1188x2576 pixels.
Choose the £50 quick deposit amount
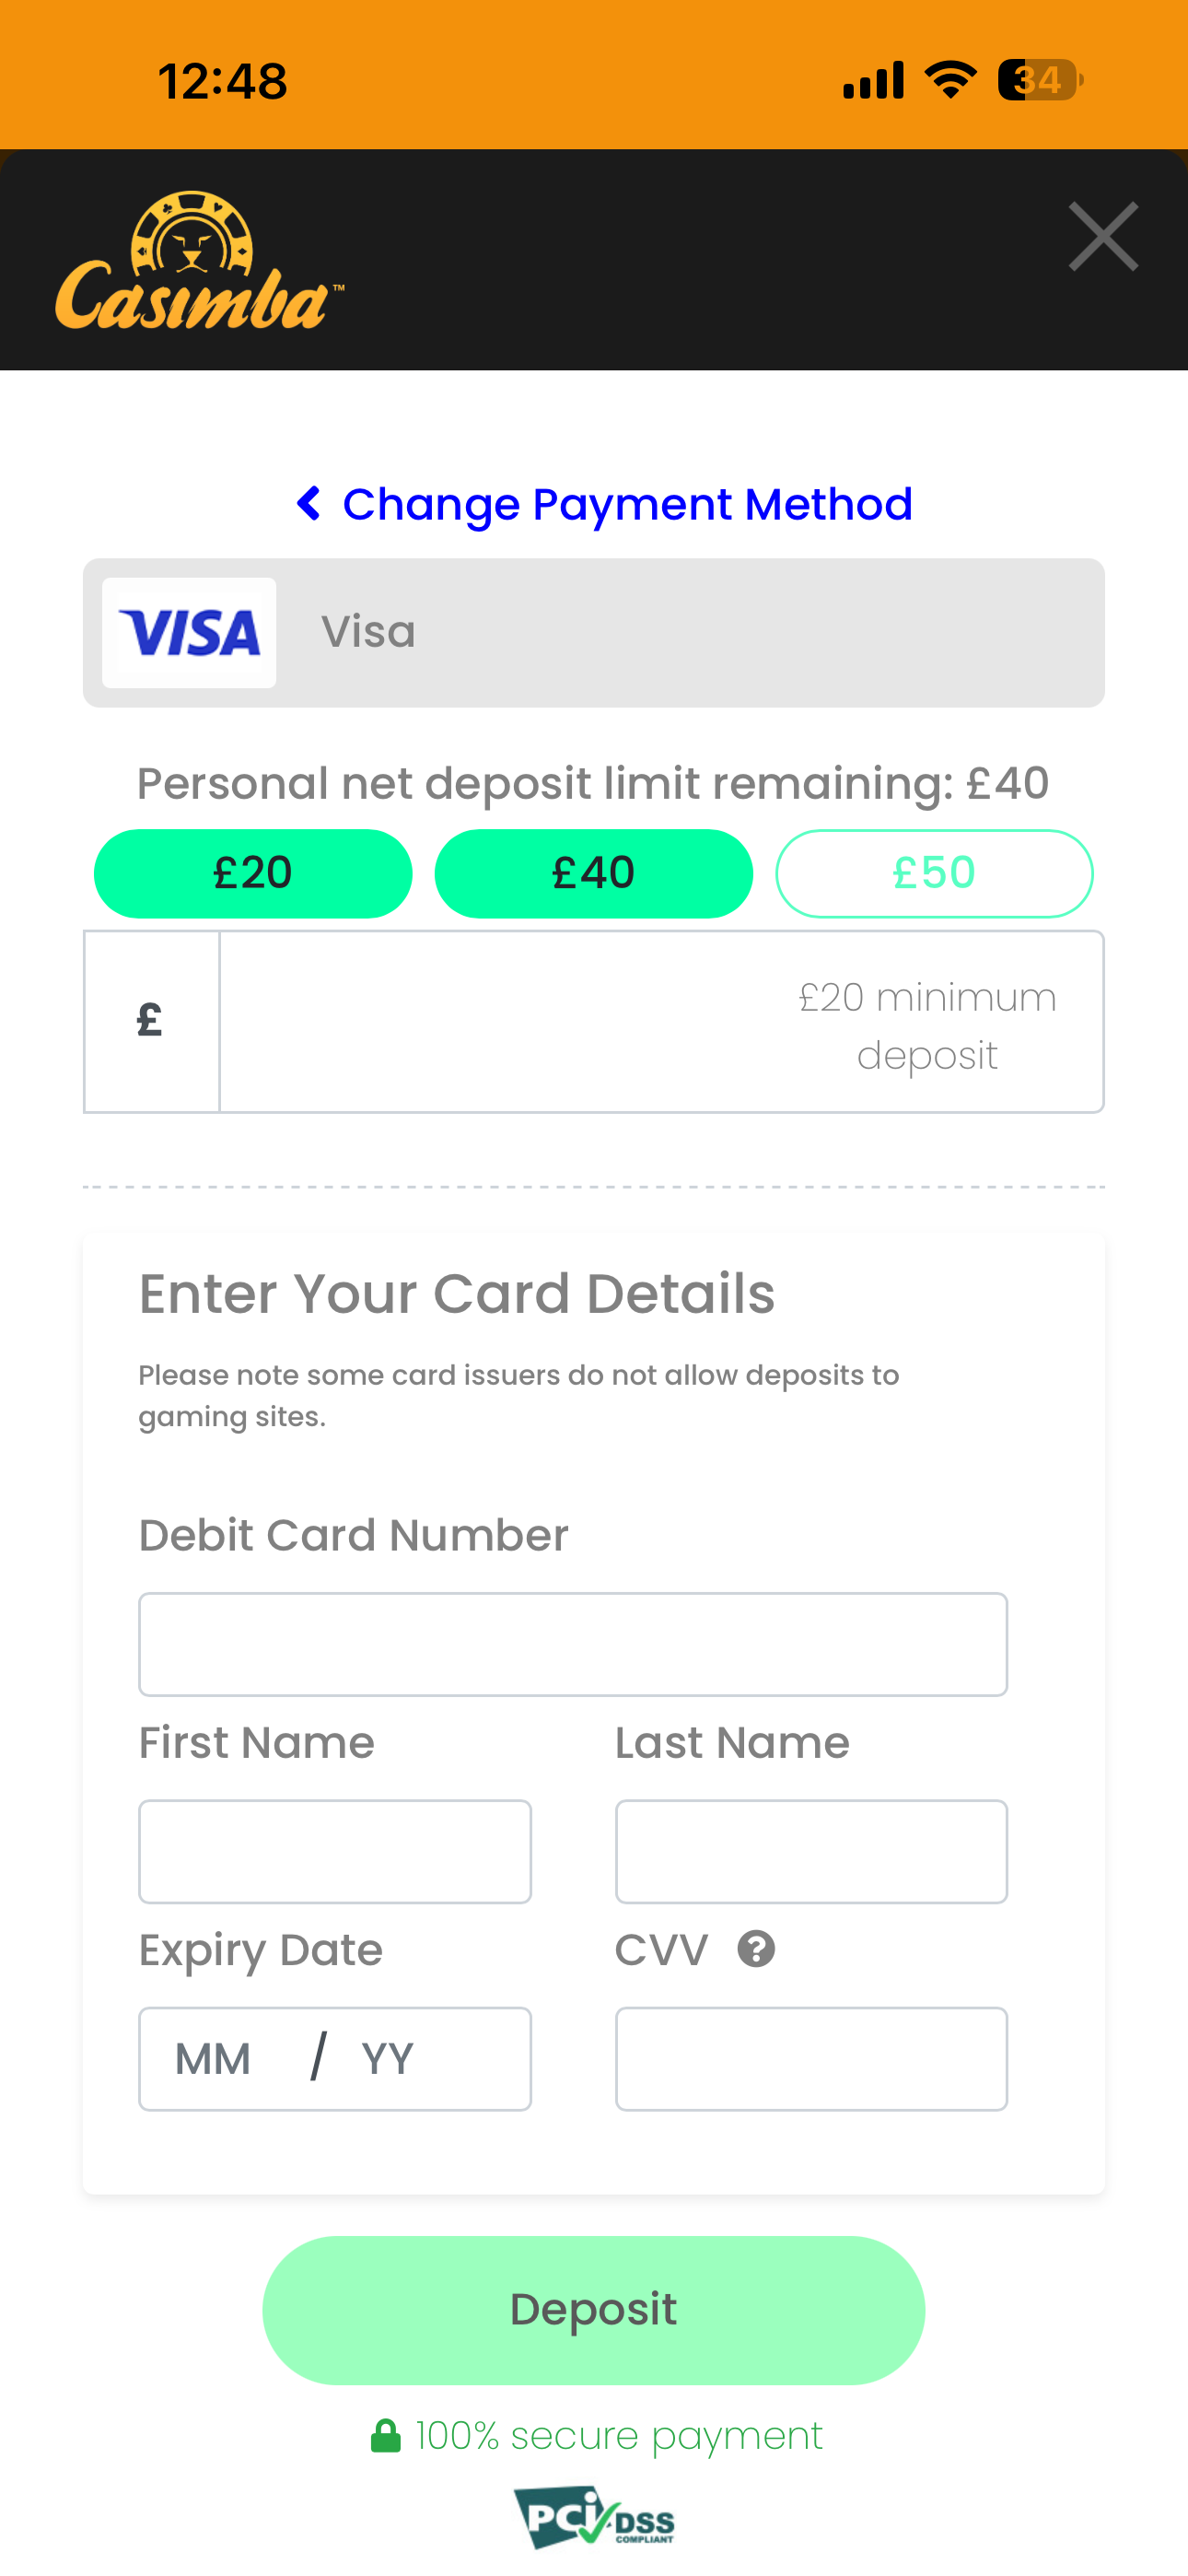tap(933, 873)
